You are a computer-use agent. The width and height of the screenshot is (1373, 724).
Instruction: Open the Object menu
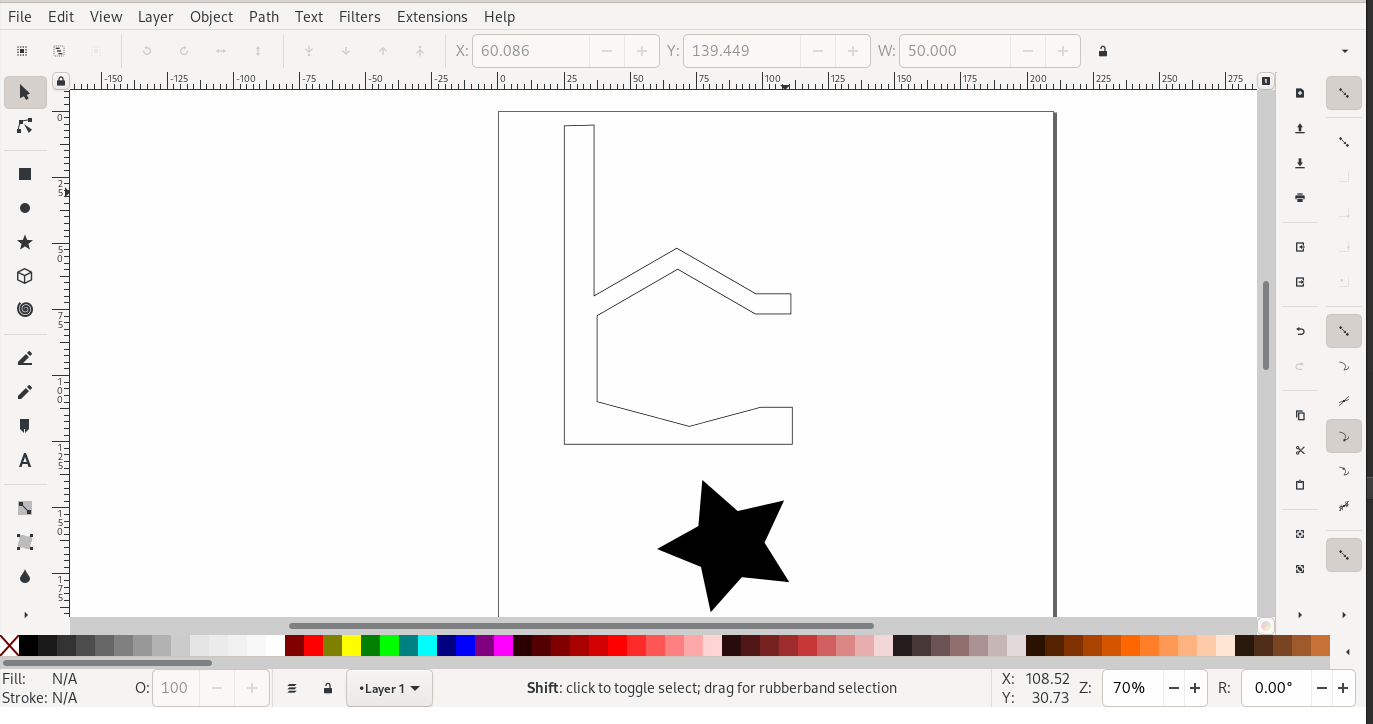211,17
